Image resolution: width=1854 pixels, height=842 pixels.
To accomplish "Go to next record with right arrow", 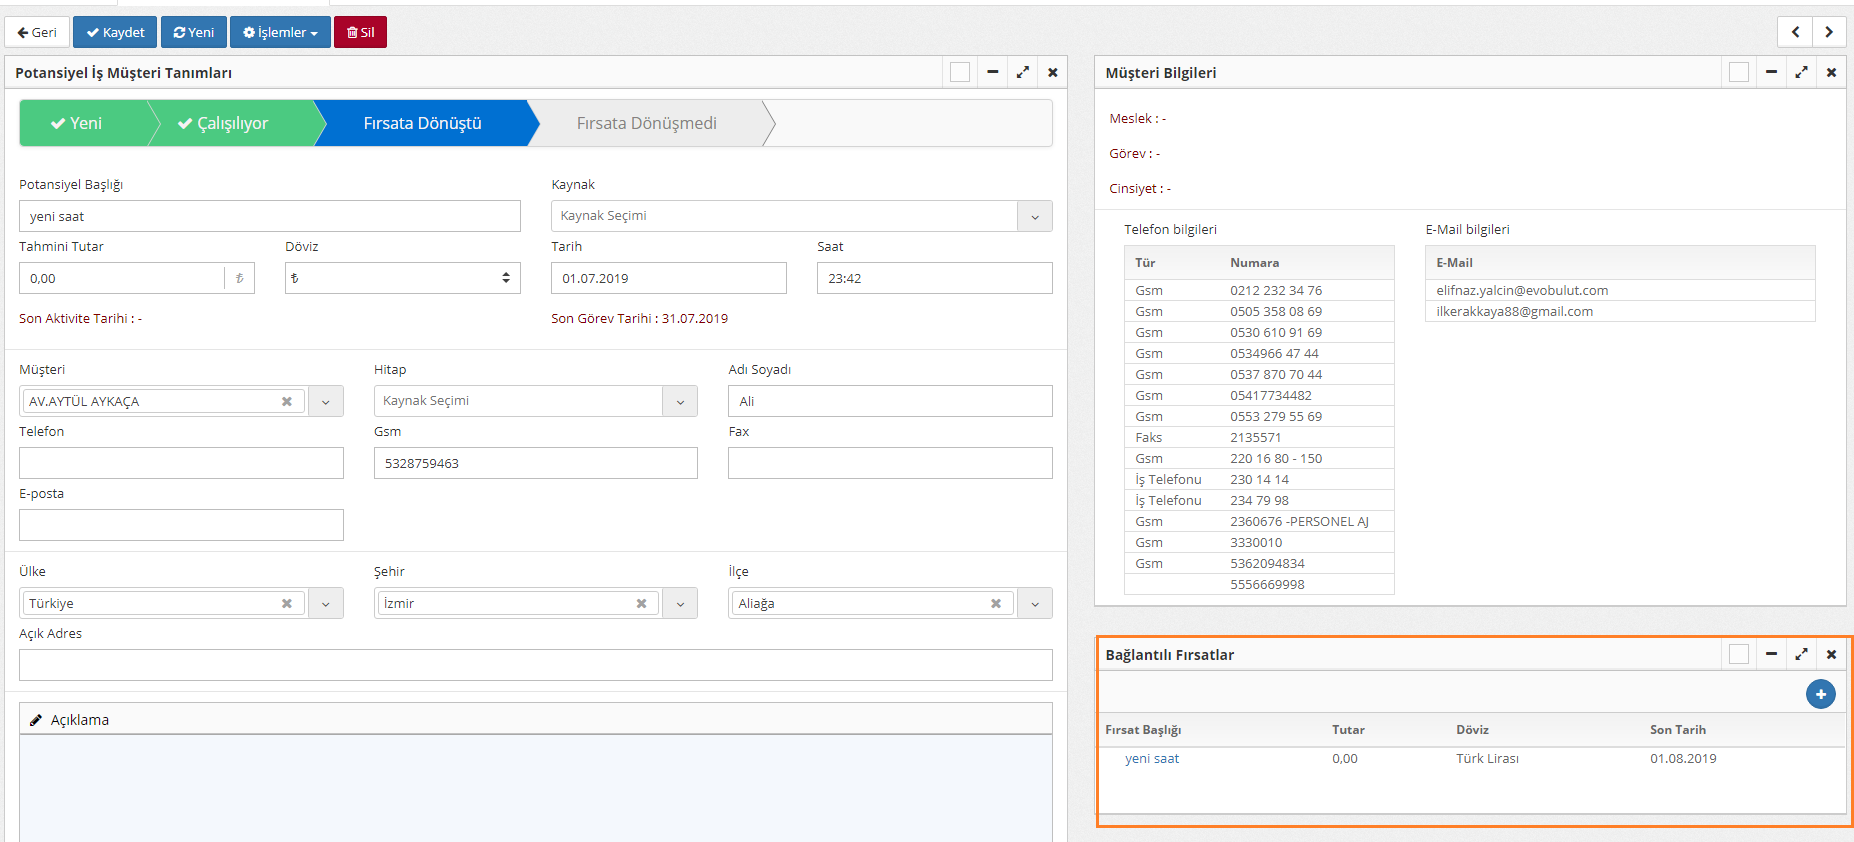I will pos(1829,32).
